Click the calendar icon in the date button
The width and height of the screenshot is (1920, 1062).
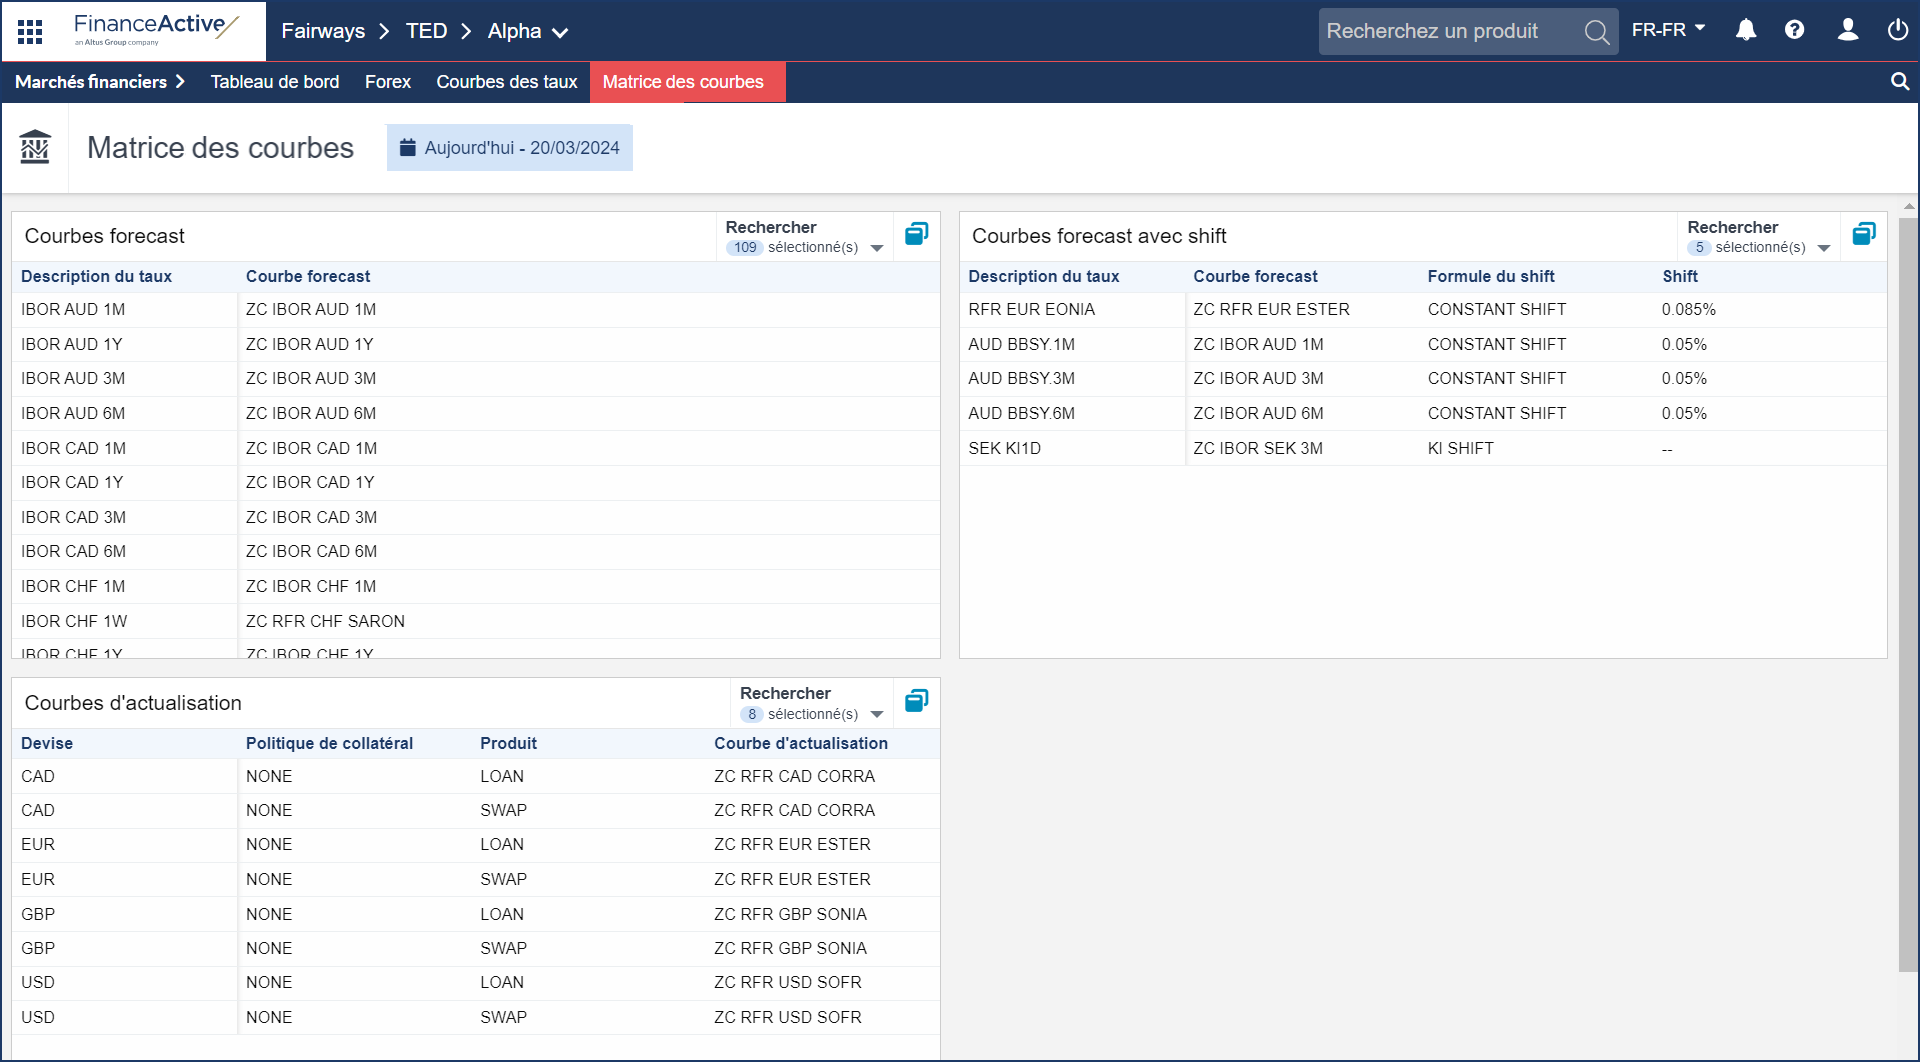(407, 148)
